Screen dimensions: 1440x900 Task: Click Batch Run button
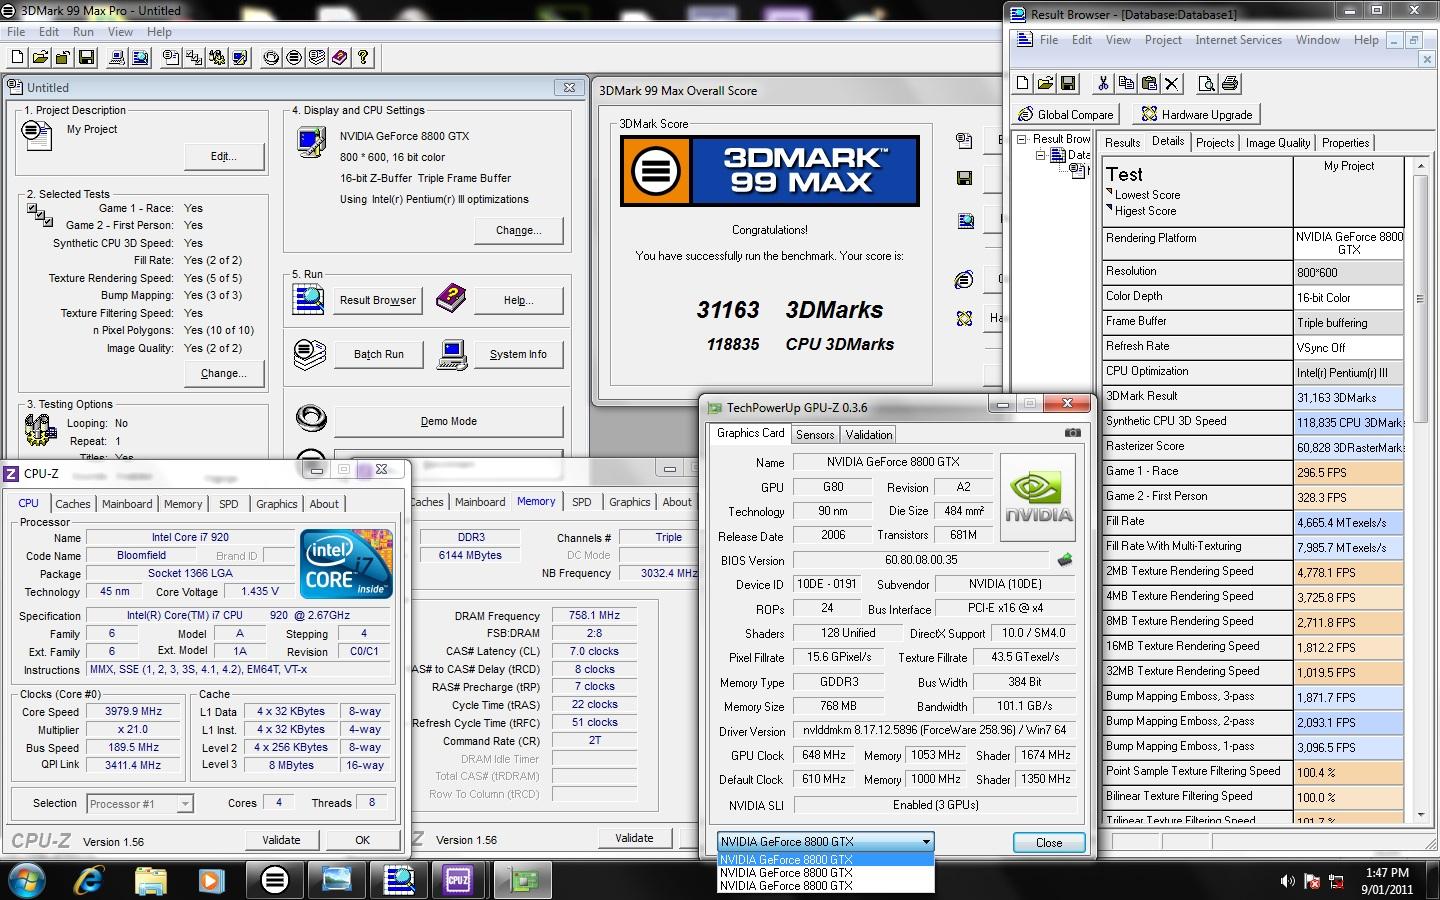[379, 354]
